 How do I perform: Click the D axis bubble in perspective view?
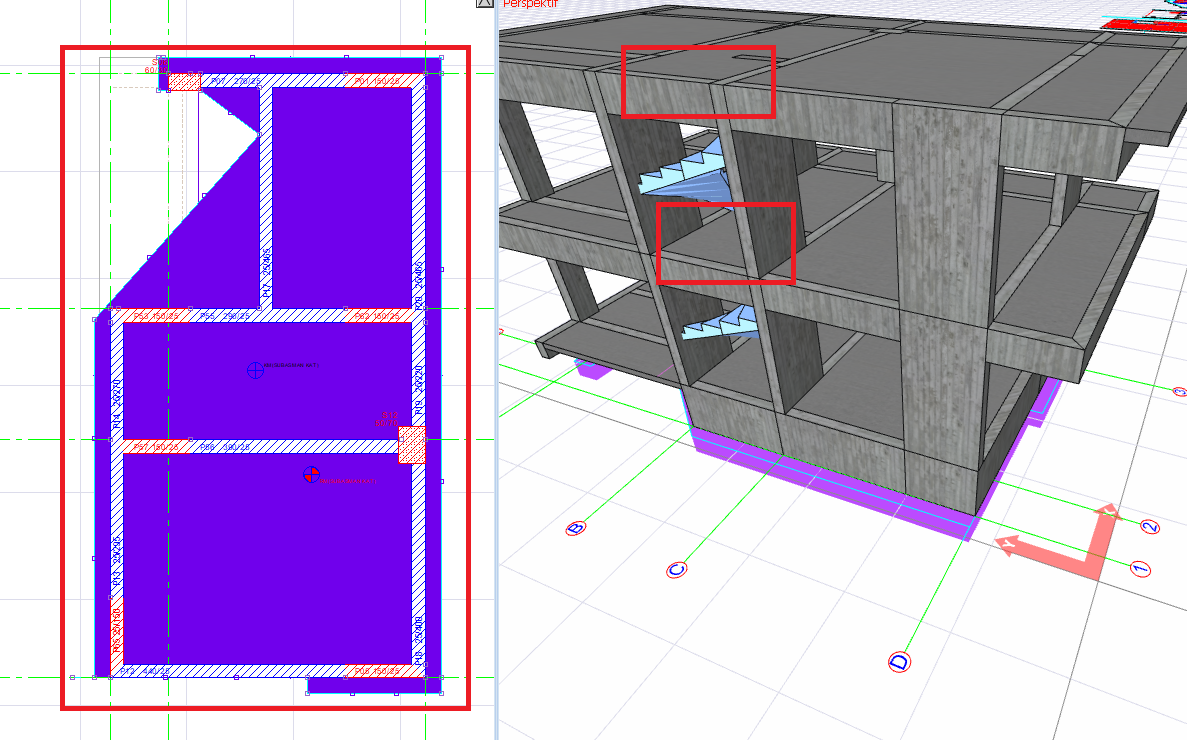pos(899,662)
